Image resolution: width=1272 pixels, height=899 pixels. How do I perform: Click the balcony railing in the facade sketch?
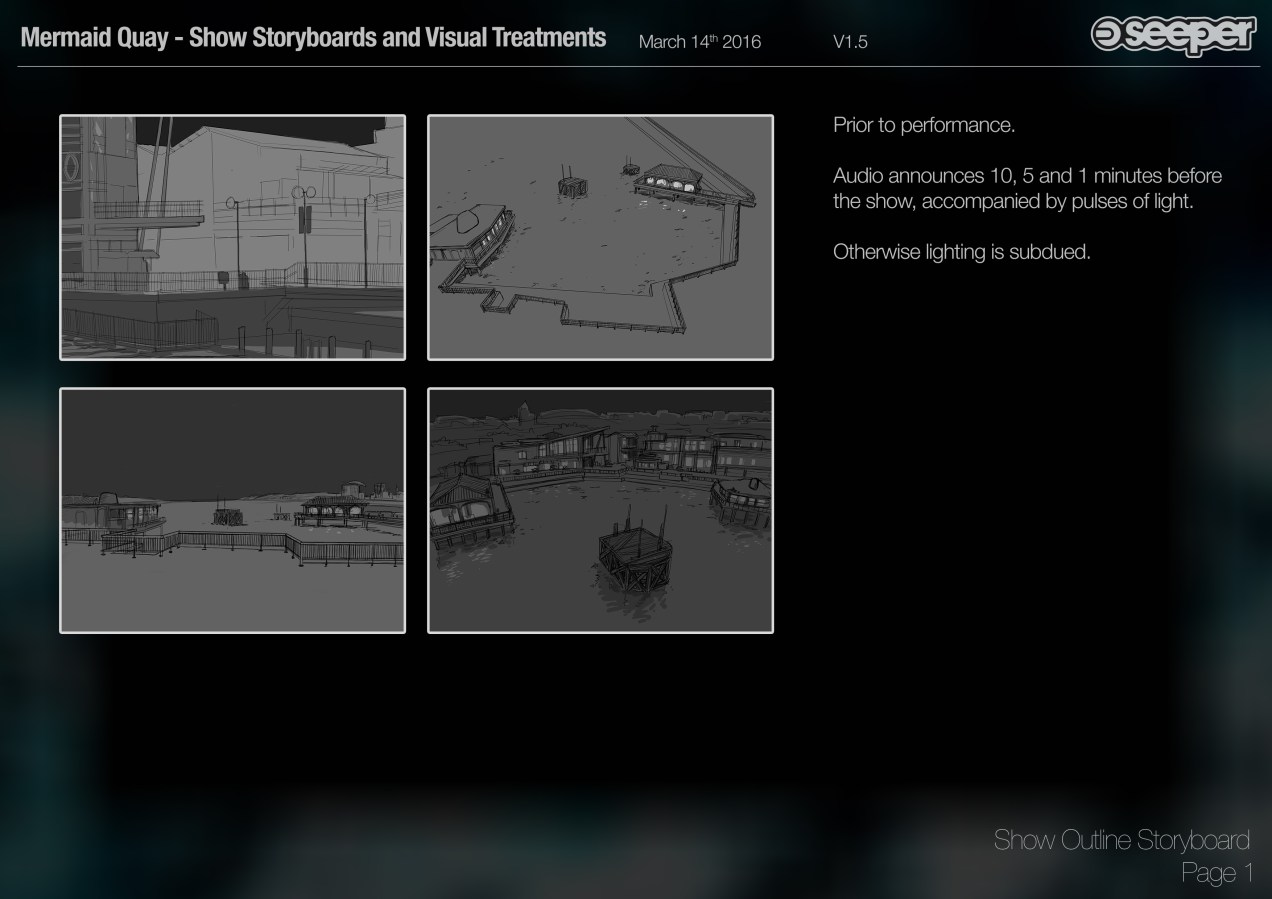145,211
